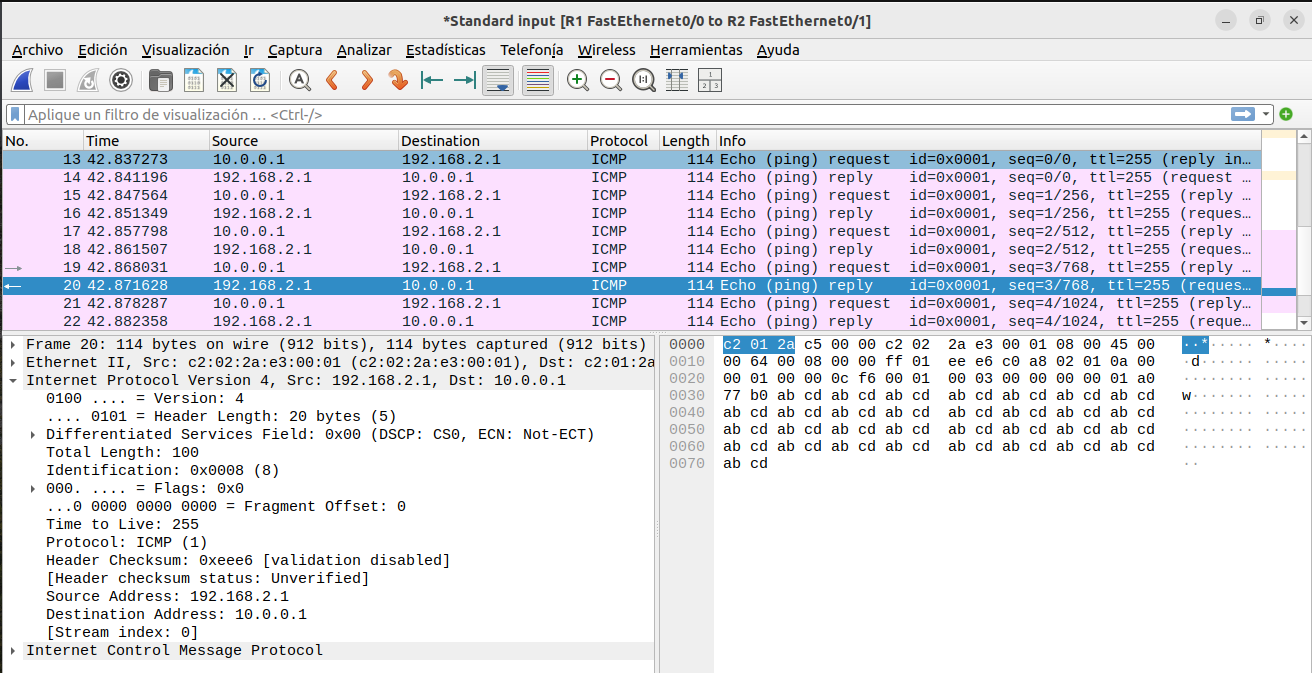1312x673 pixels.
Task: Jump to the last packet
Action: pyautogui.click(x=465, y=80)
